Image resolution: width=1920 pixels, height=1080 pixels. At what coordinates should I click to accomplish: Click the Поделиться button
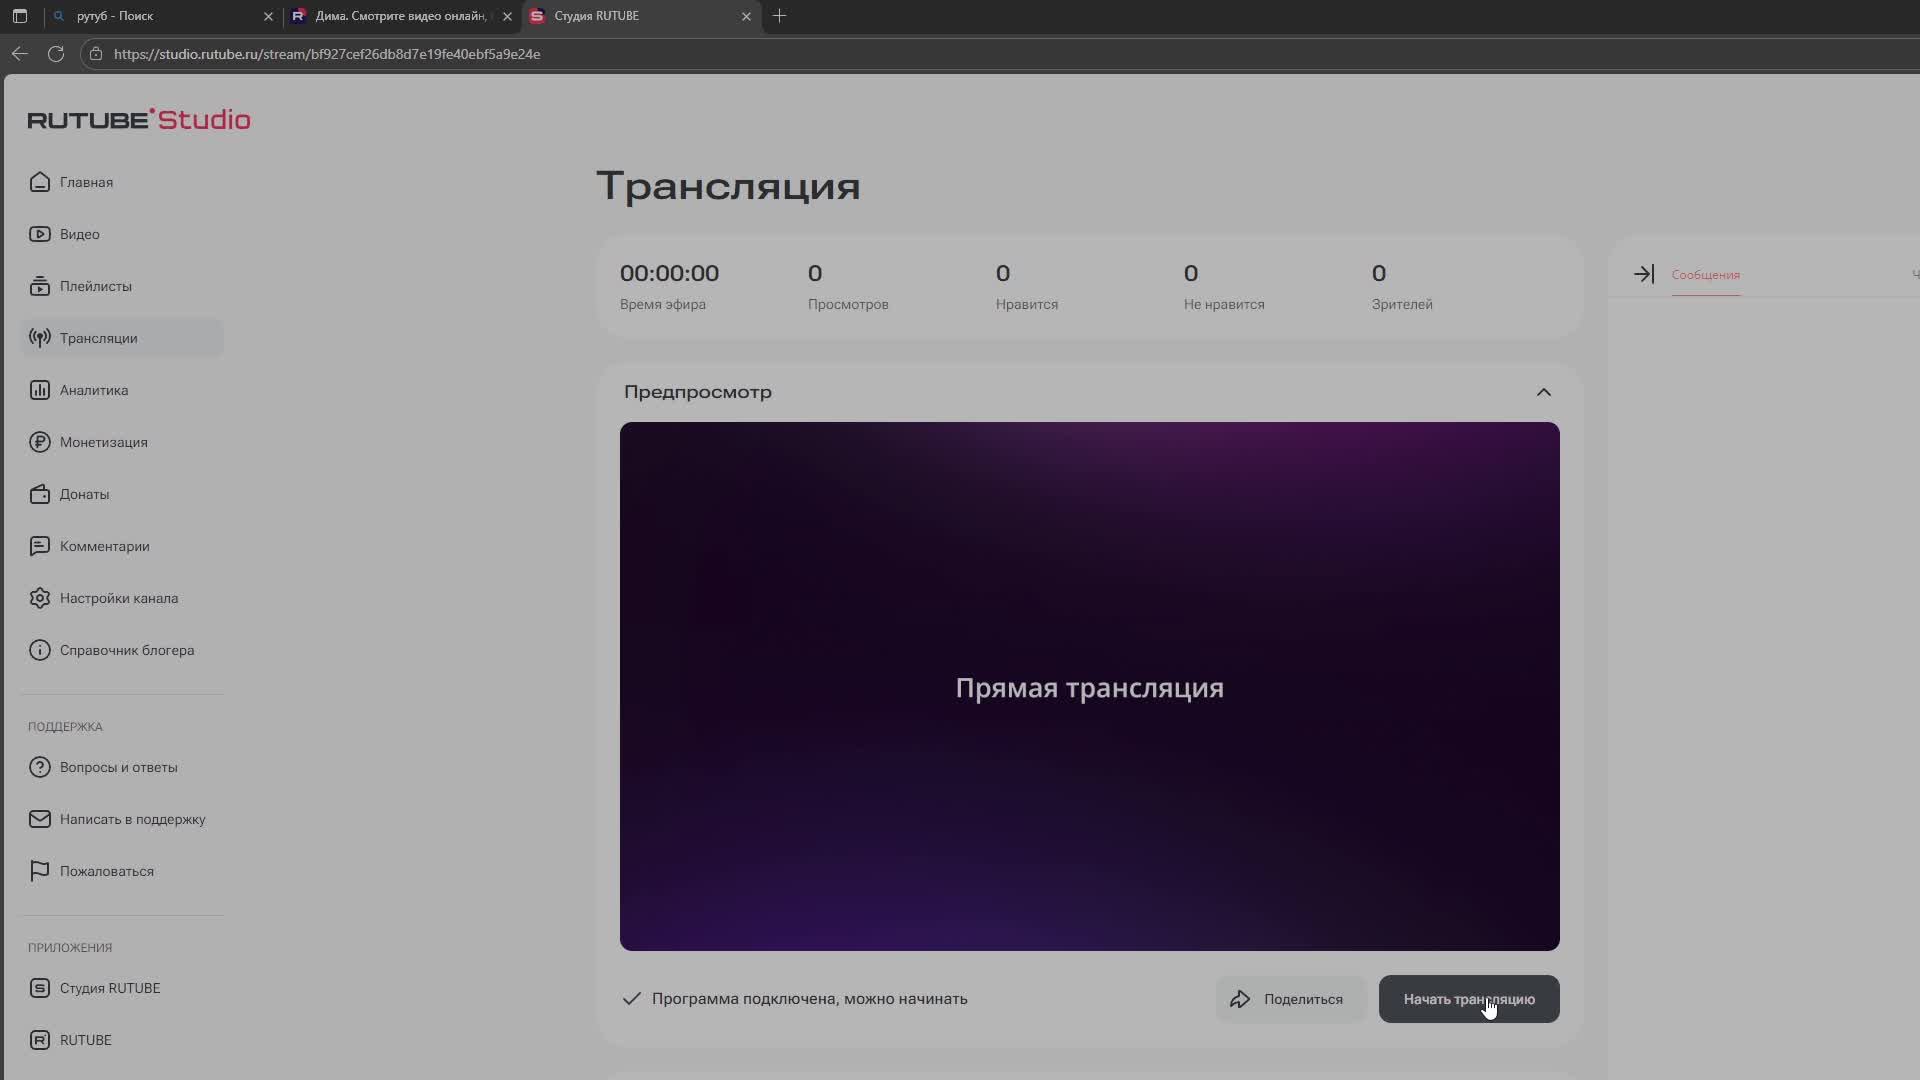coord(1288,999)
